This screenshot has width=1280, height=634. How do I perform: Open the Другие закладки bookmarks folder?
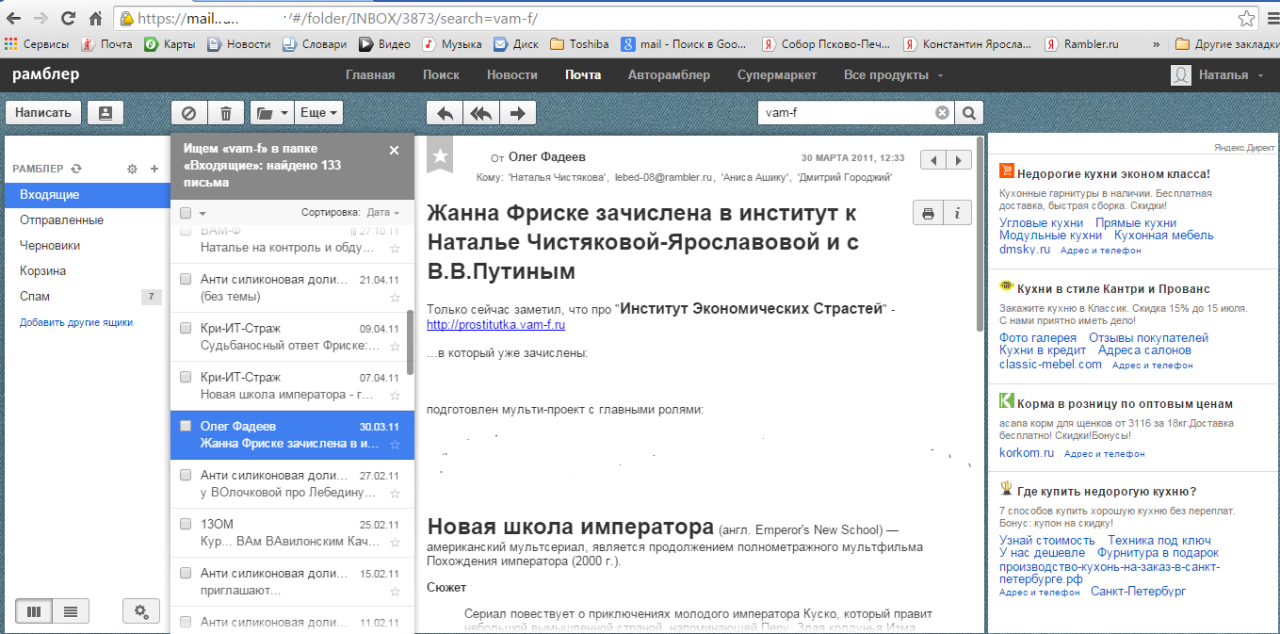point(1226,44)
